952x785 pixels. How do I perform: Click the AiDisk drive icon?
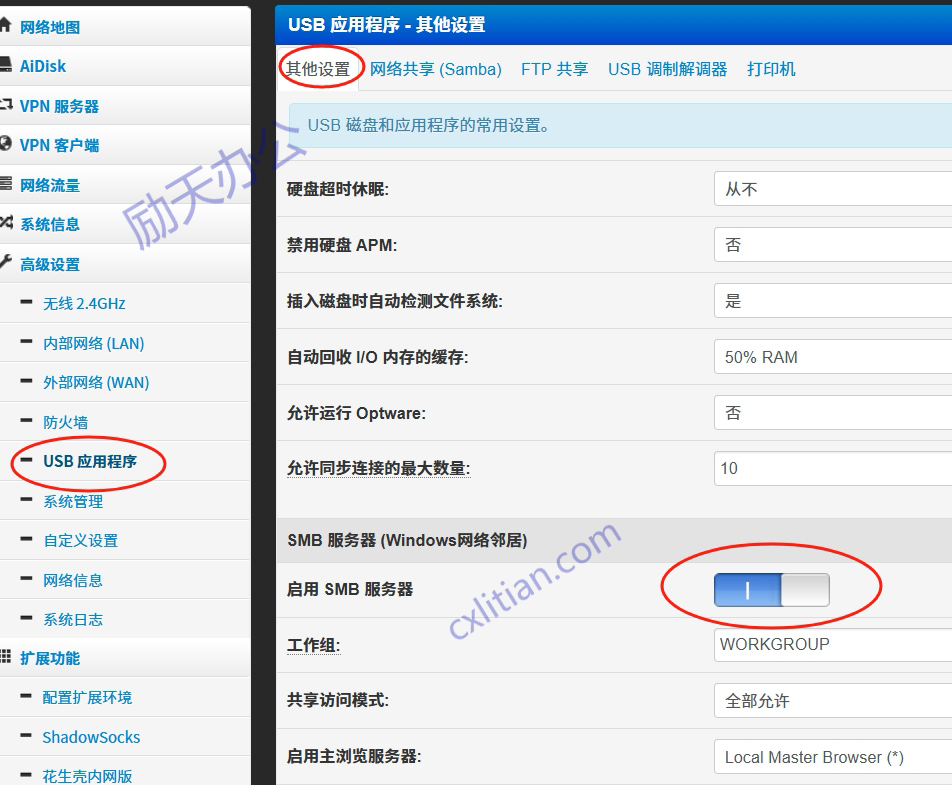pos(5,66)
